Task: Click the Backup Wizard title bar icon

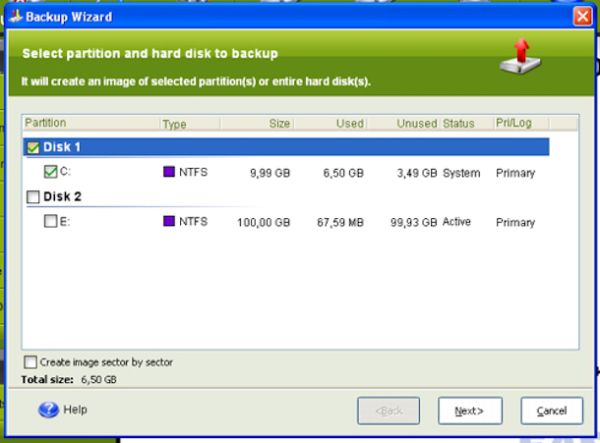Action: click(13, 17)
